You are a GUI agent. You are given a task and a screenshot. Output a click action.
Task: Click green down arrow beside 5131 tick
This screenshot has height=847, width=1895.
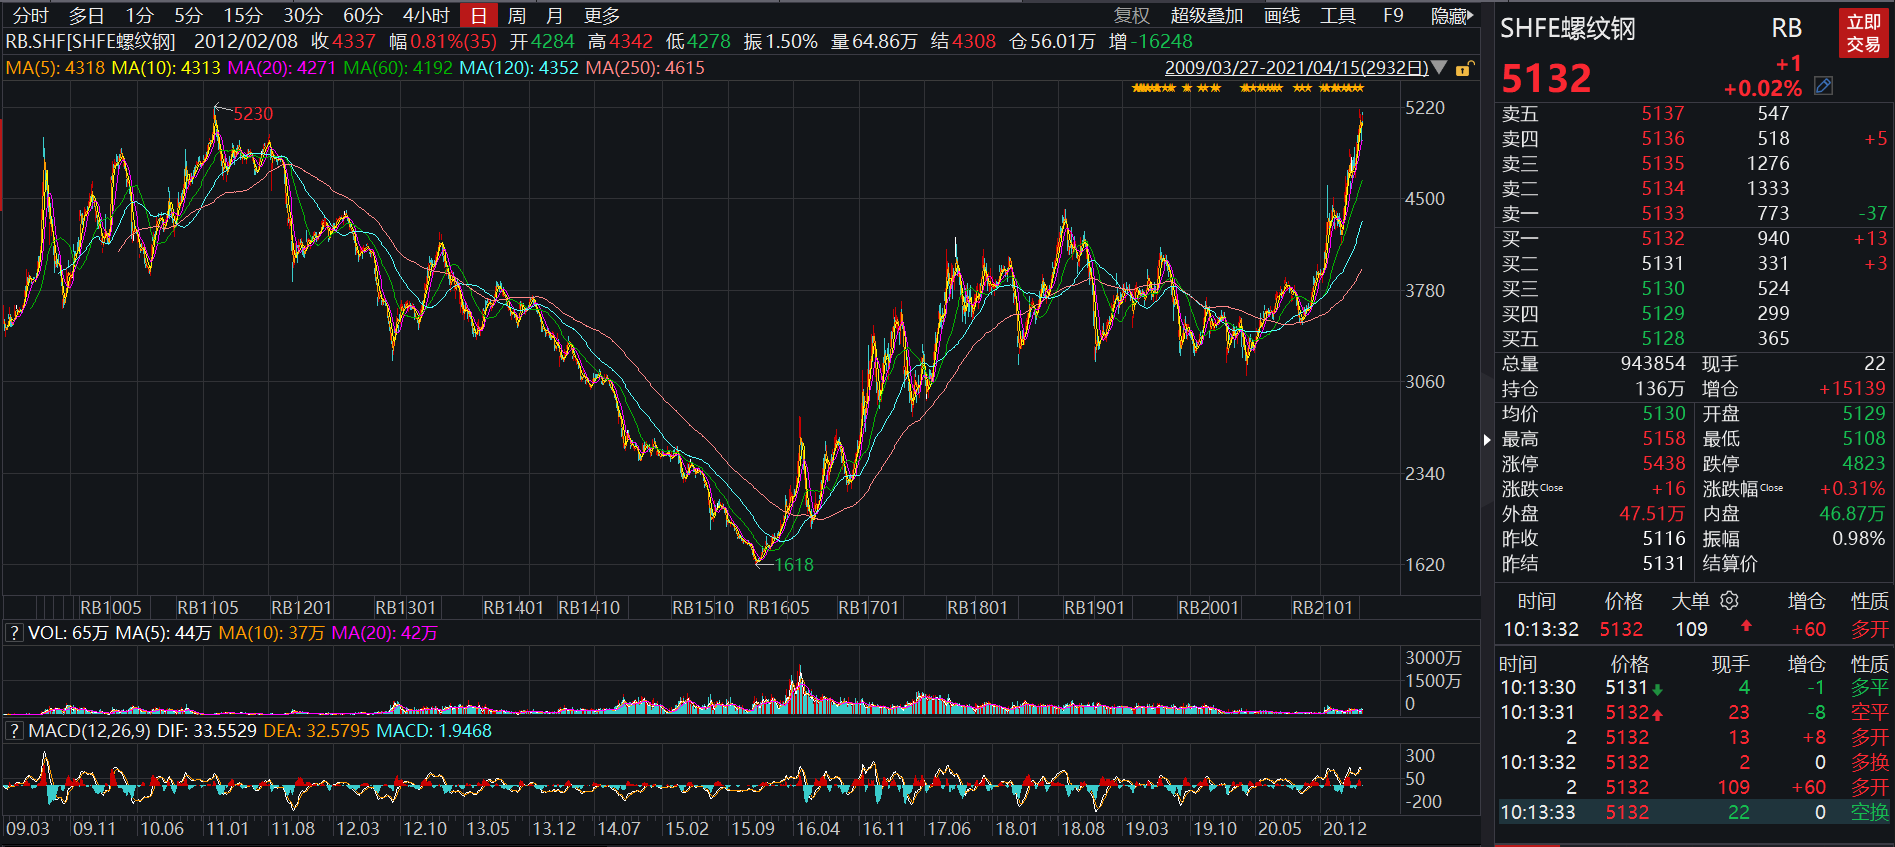coord(1657,689)
